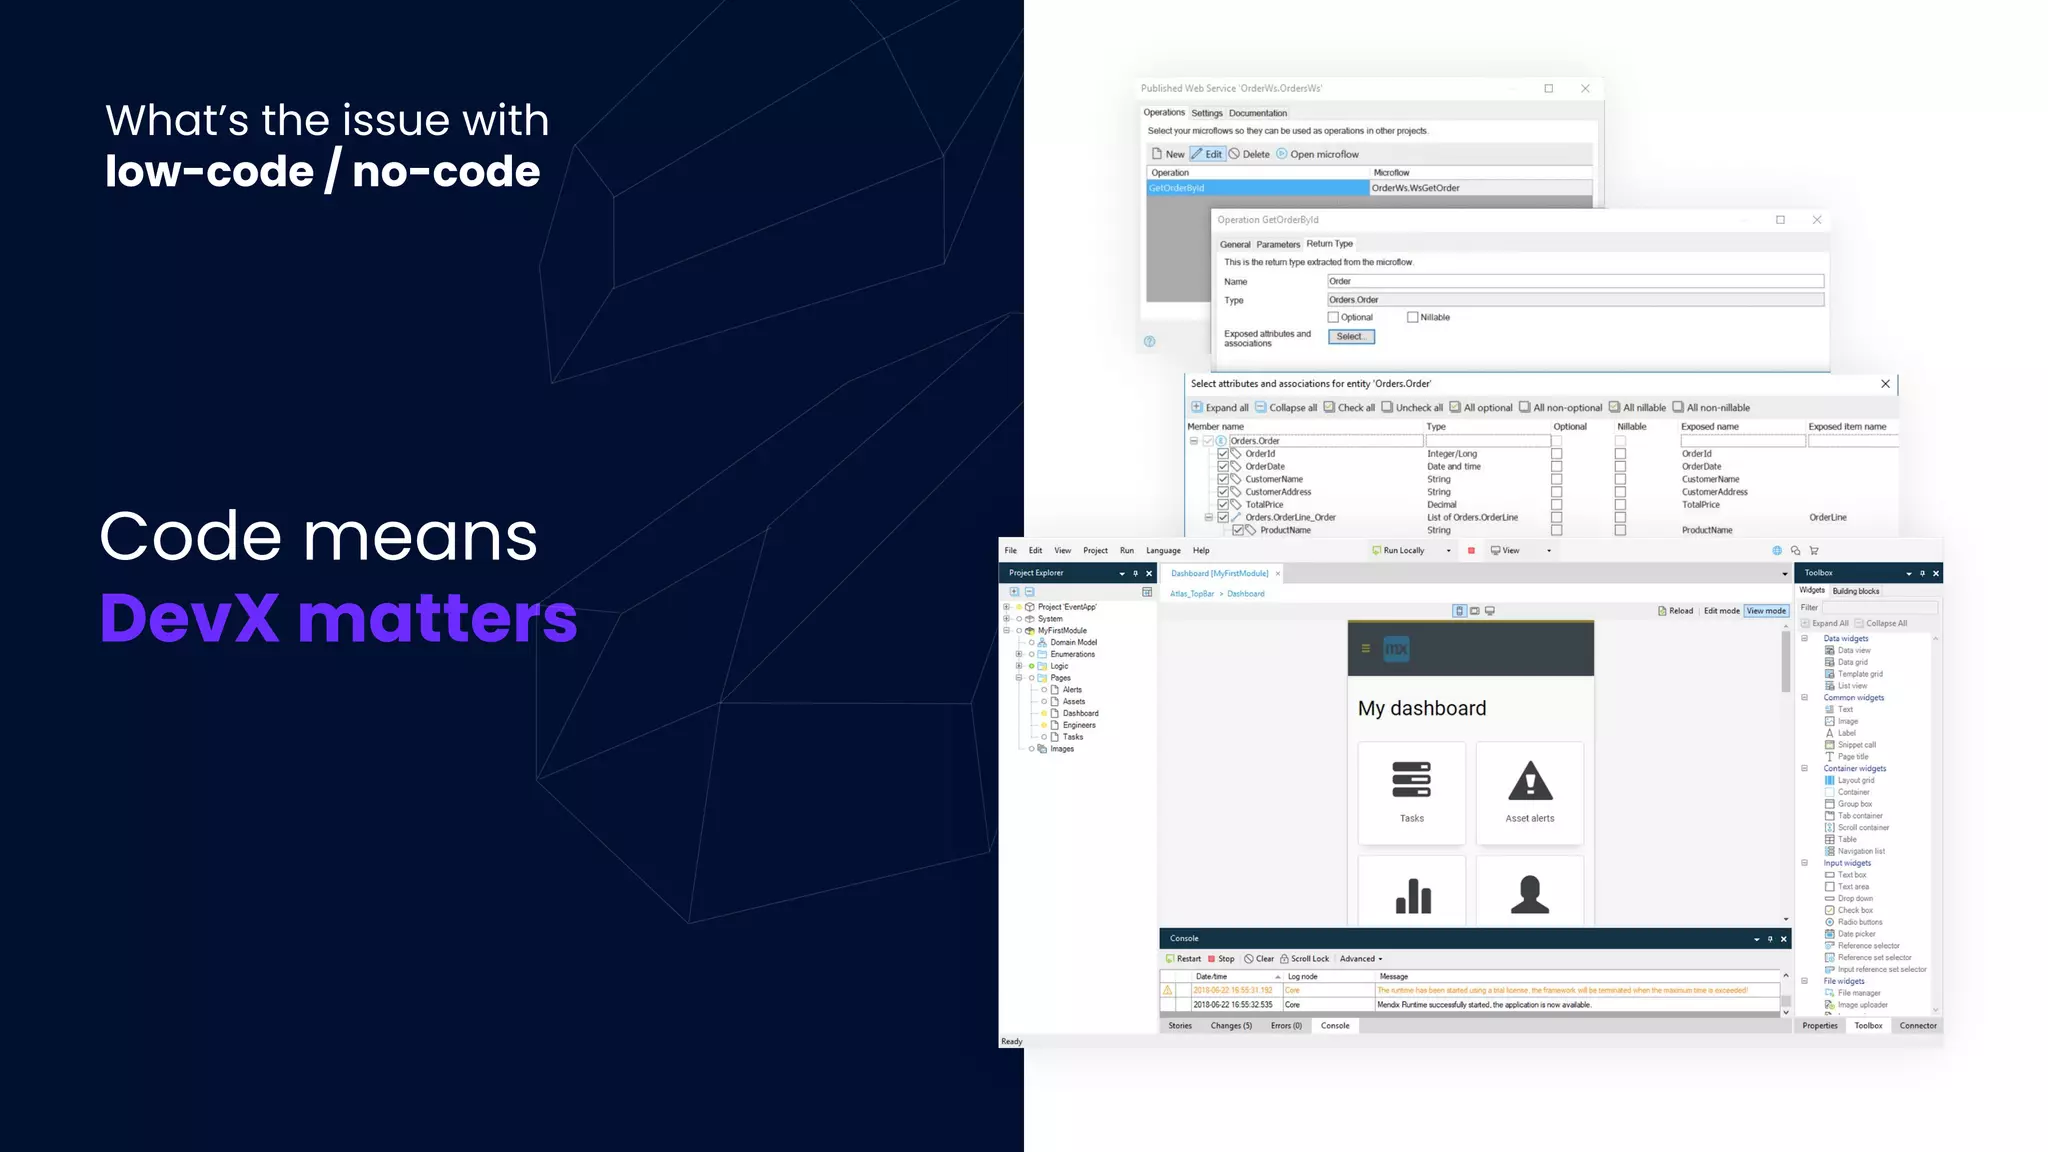Viewport: 2048px width, 1152px height.
Task: Tick the Nillable checkbox for return type
Action: click(1412, 317)
